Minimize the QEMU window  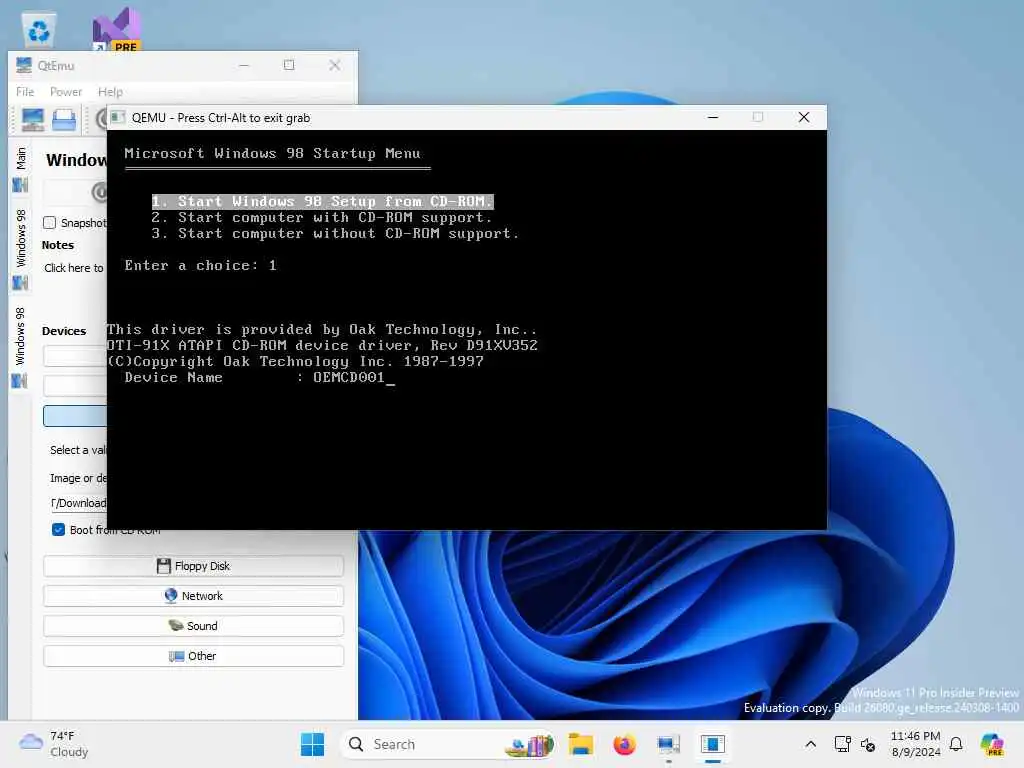(x=713, y=118)
